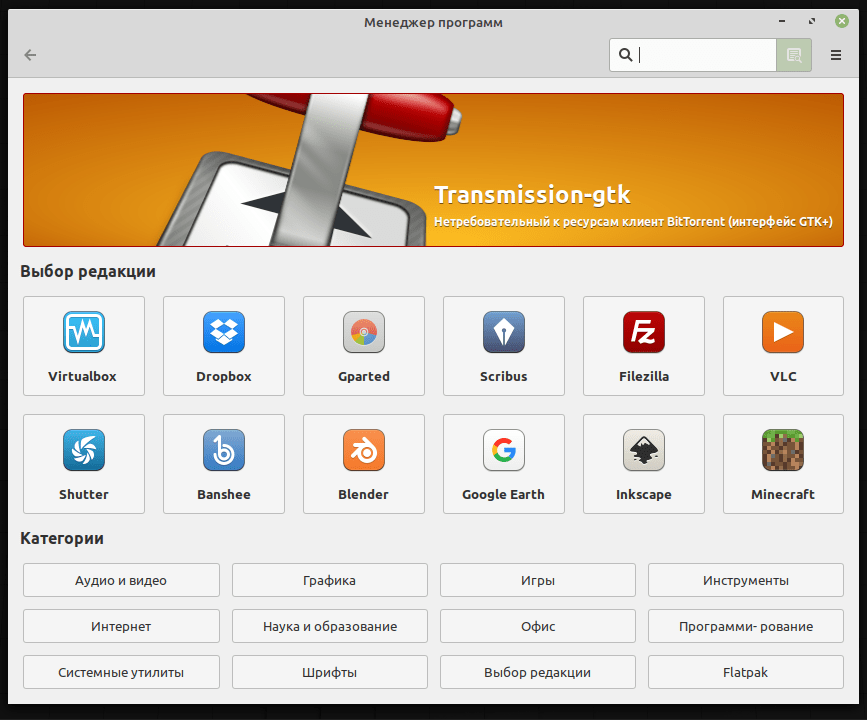Select the Шрифты category
The image size is (867, 720).
[330, 672]
